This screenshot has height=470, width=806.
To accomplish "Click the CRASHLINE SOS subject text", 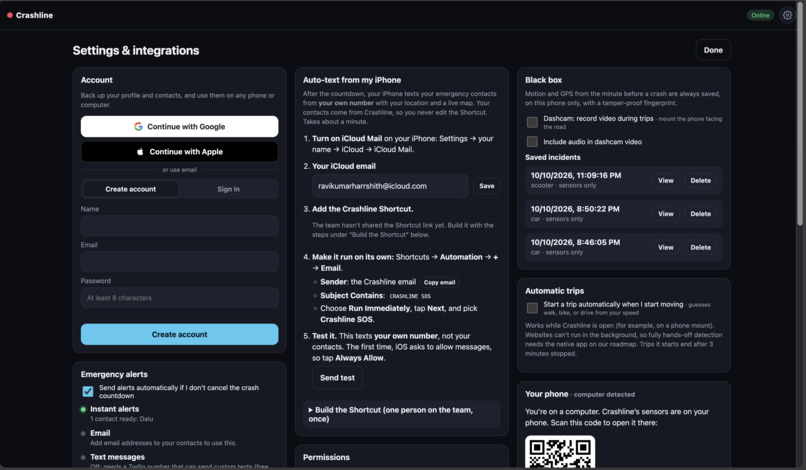I will tap(410, 296).
